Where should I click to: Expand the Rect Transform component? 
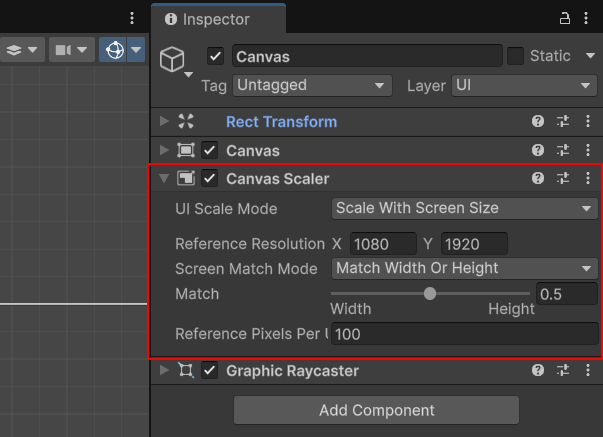[x=164, y=121]
